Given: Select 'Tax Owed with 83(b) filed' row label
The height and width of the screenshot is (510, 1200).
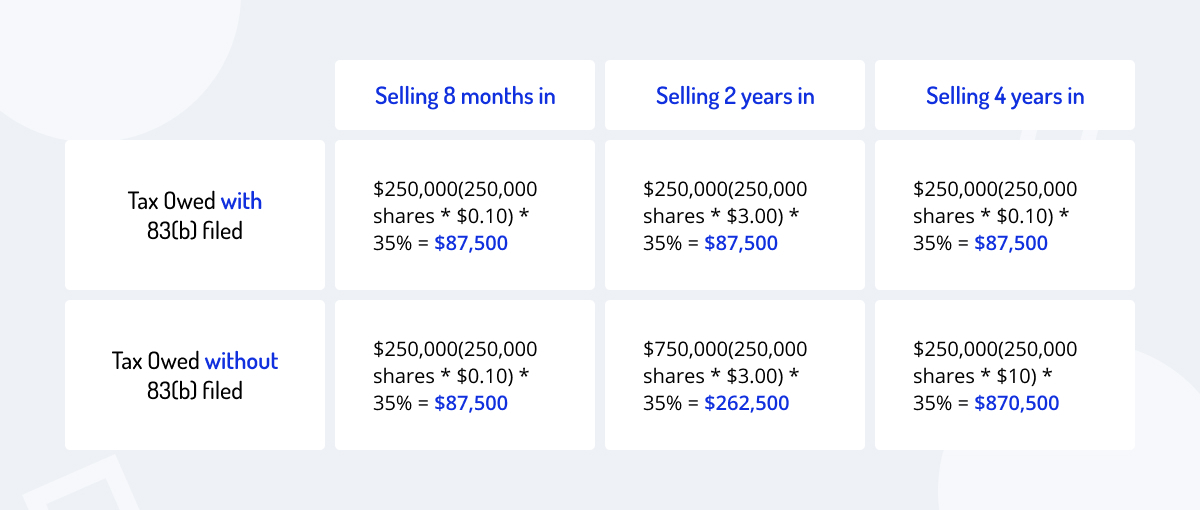Looking at the screenshot, I should tap(195, 215).
